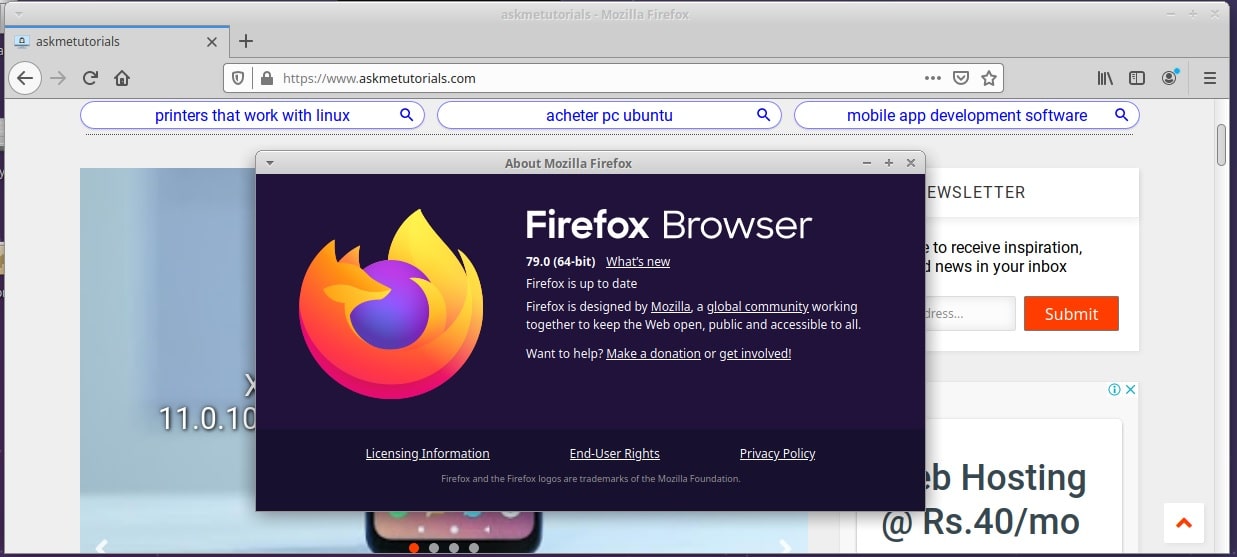1237x557 pixels.
Task: Open the Privacy Policy link
Action: 777,453
